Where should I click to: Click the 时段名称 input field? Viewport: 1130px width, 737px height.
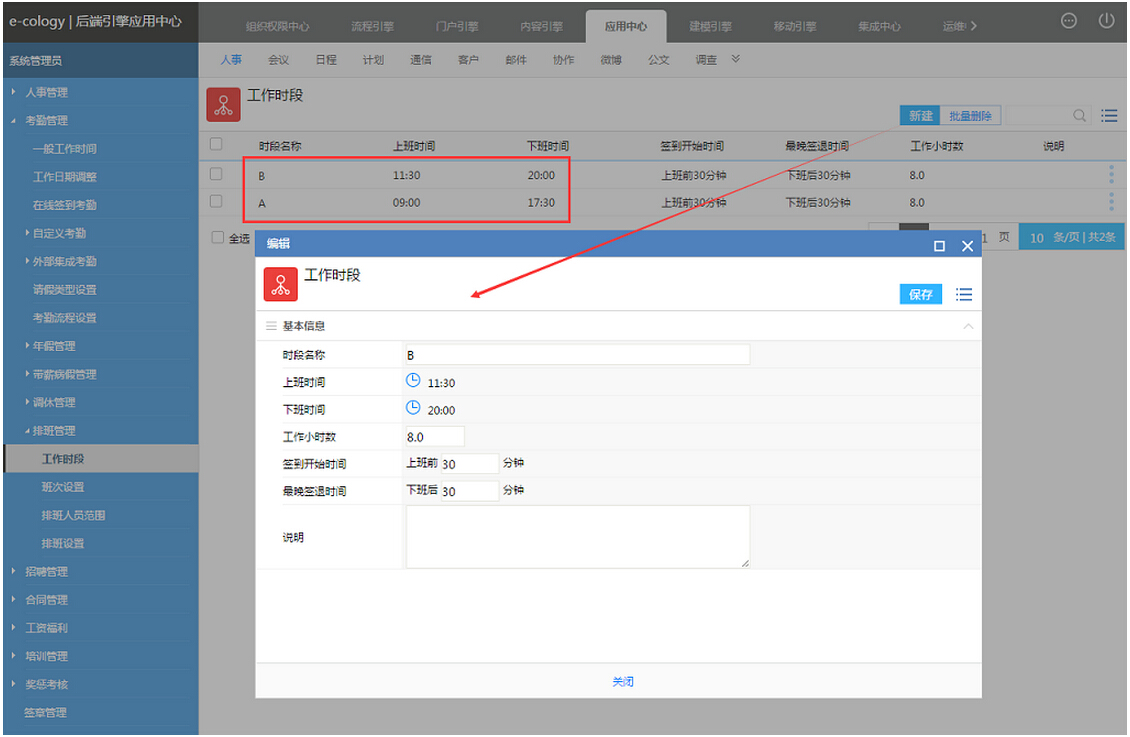(577, 354)
